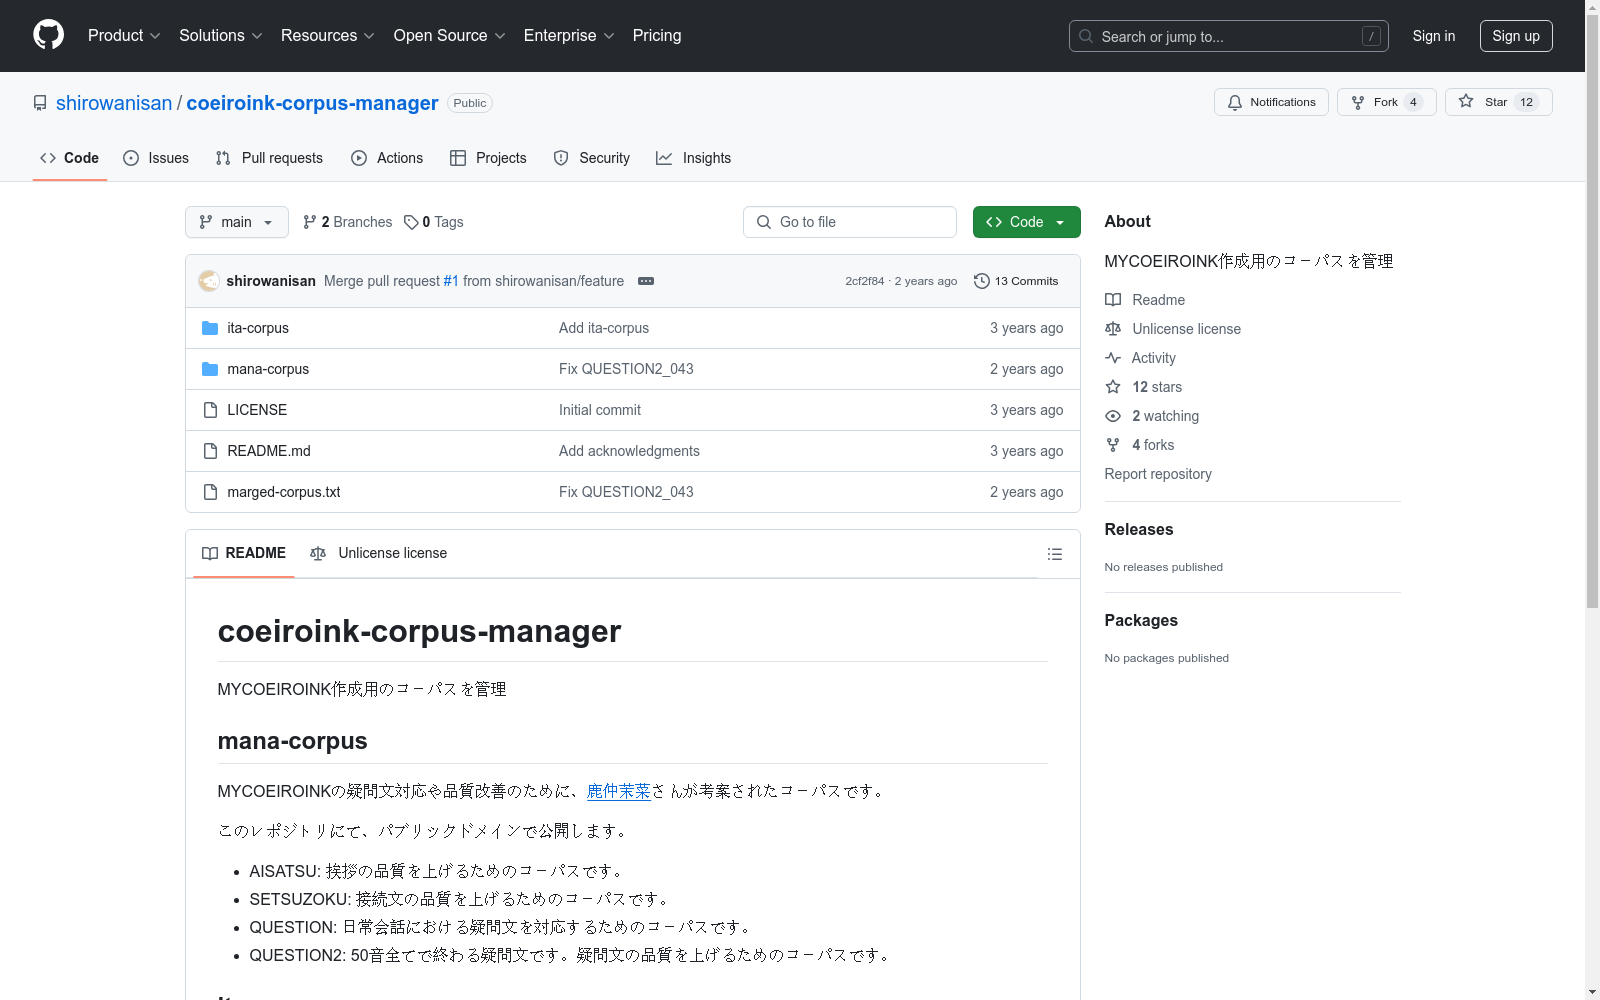This screenshot has width=1600, height=1000.
Task: Open the ita-corpus folder
Action: tap(258, 328)
